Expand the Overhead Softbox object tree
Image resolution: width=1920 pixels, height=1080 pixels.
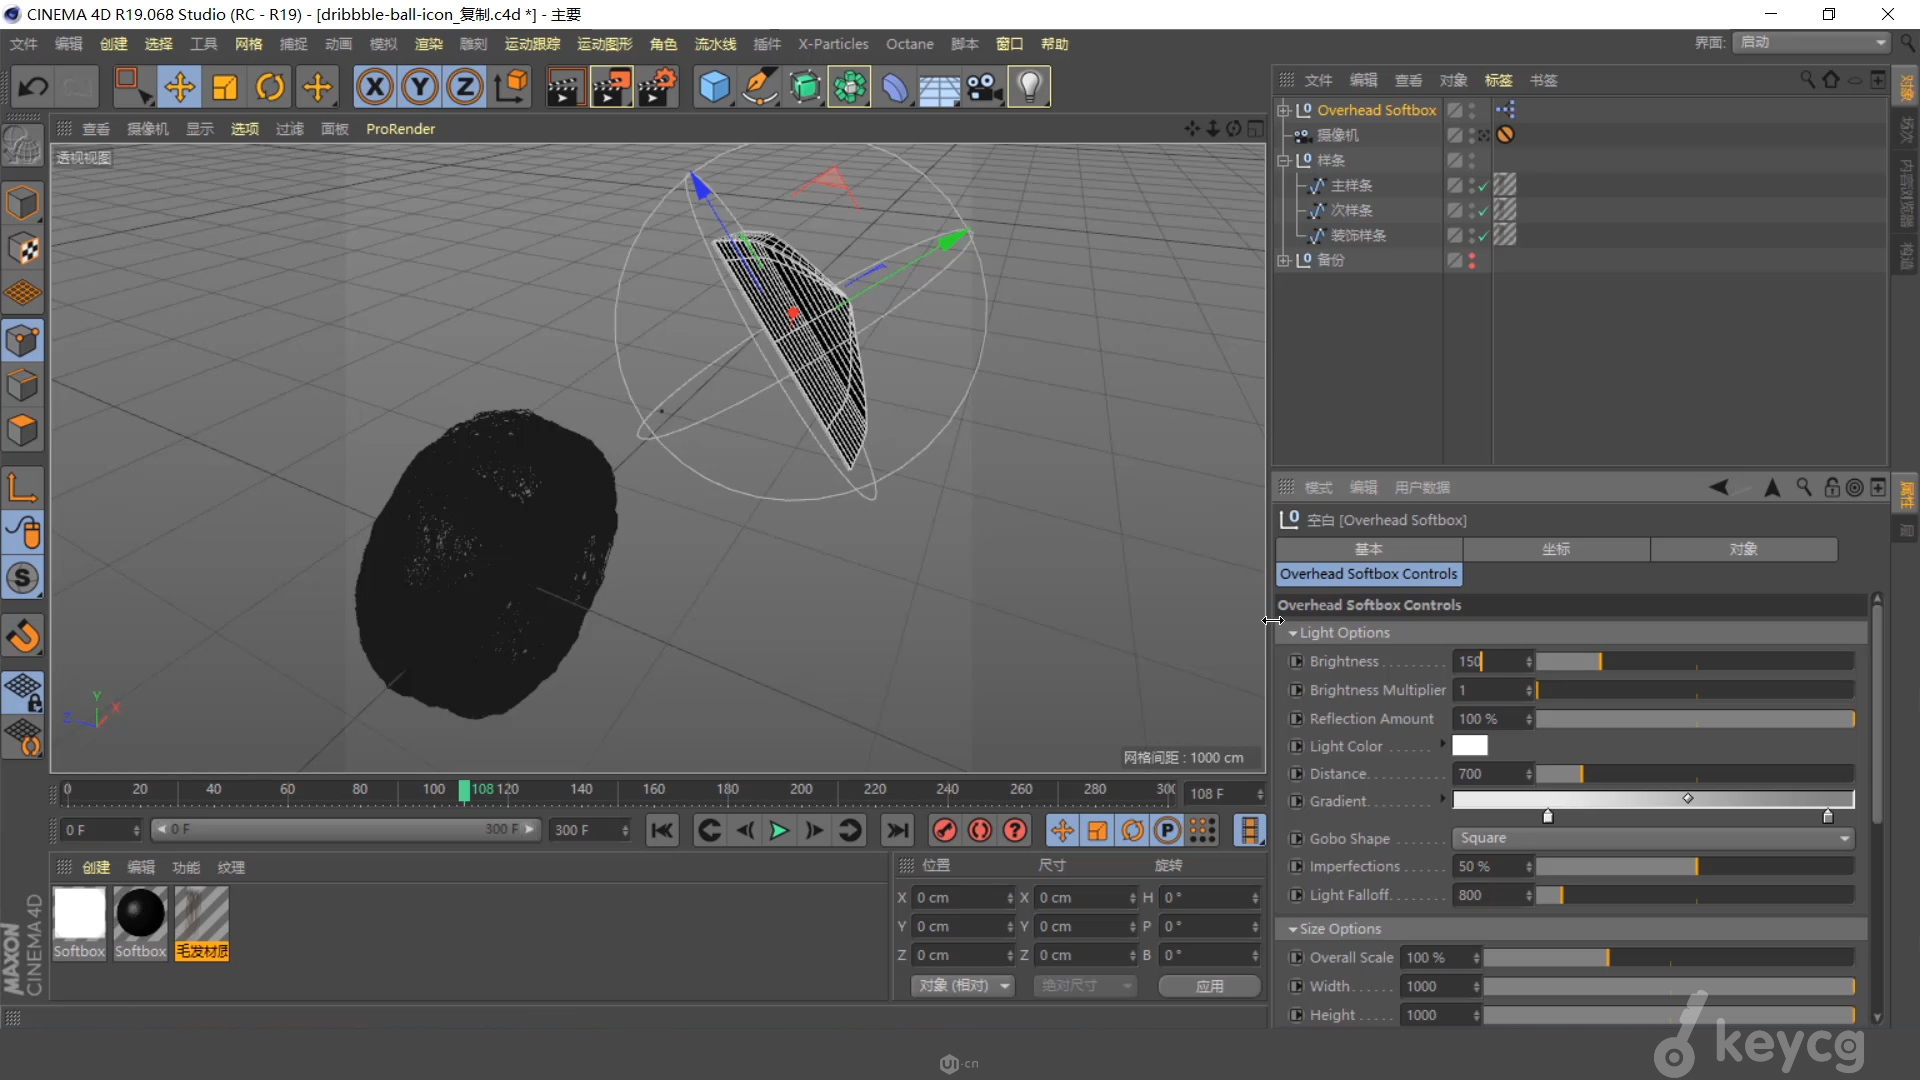[x=1284, y=110]
